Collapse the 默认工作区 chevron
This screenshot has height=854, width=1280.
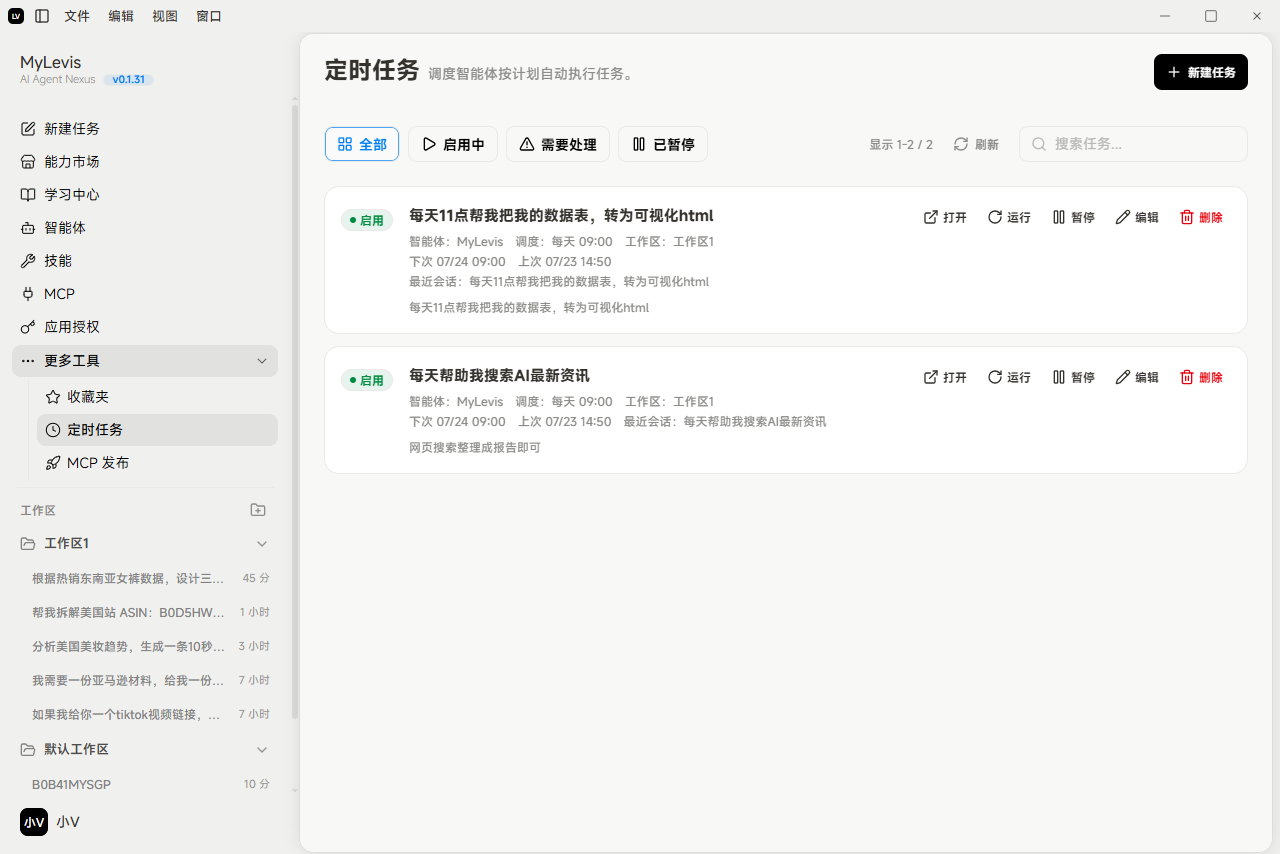coord(262,750)
